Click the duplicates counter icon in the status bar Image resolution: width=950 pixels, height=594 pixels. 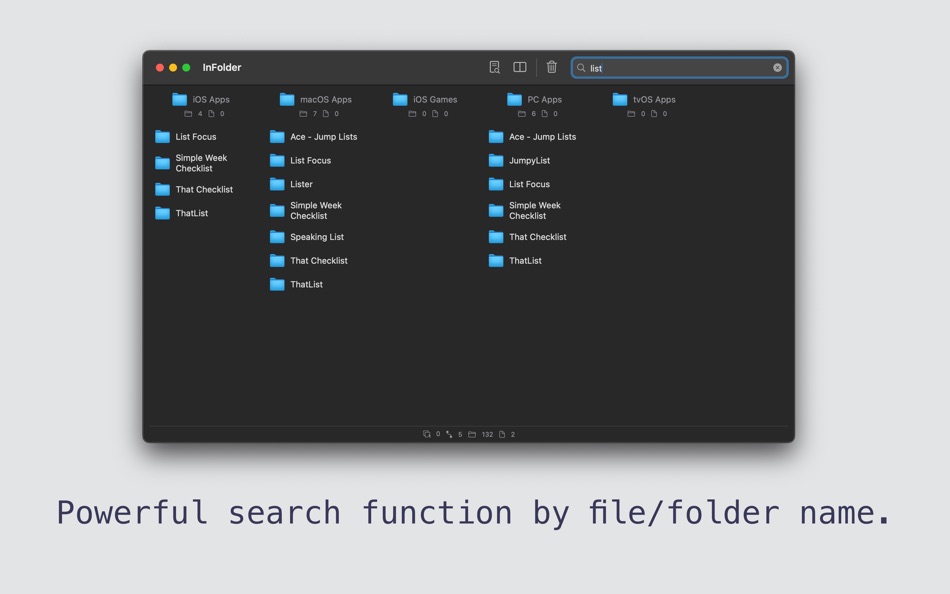[427, 434]
